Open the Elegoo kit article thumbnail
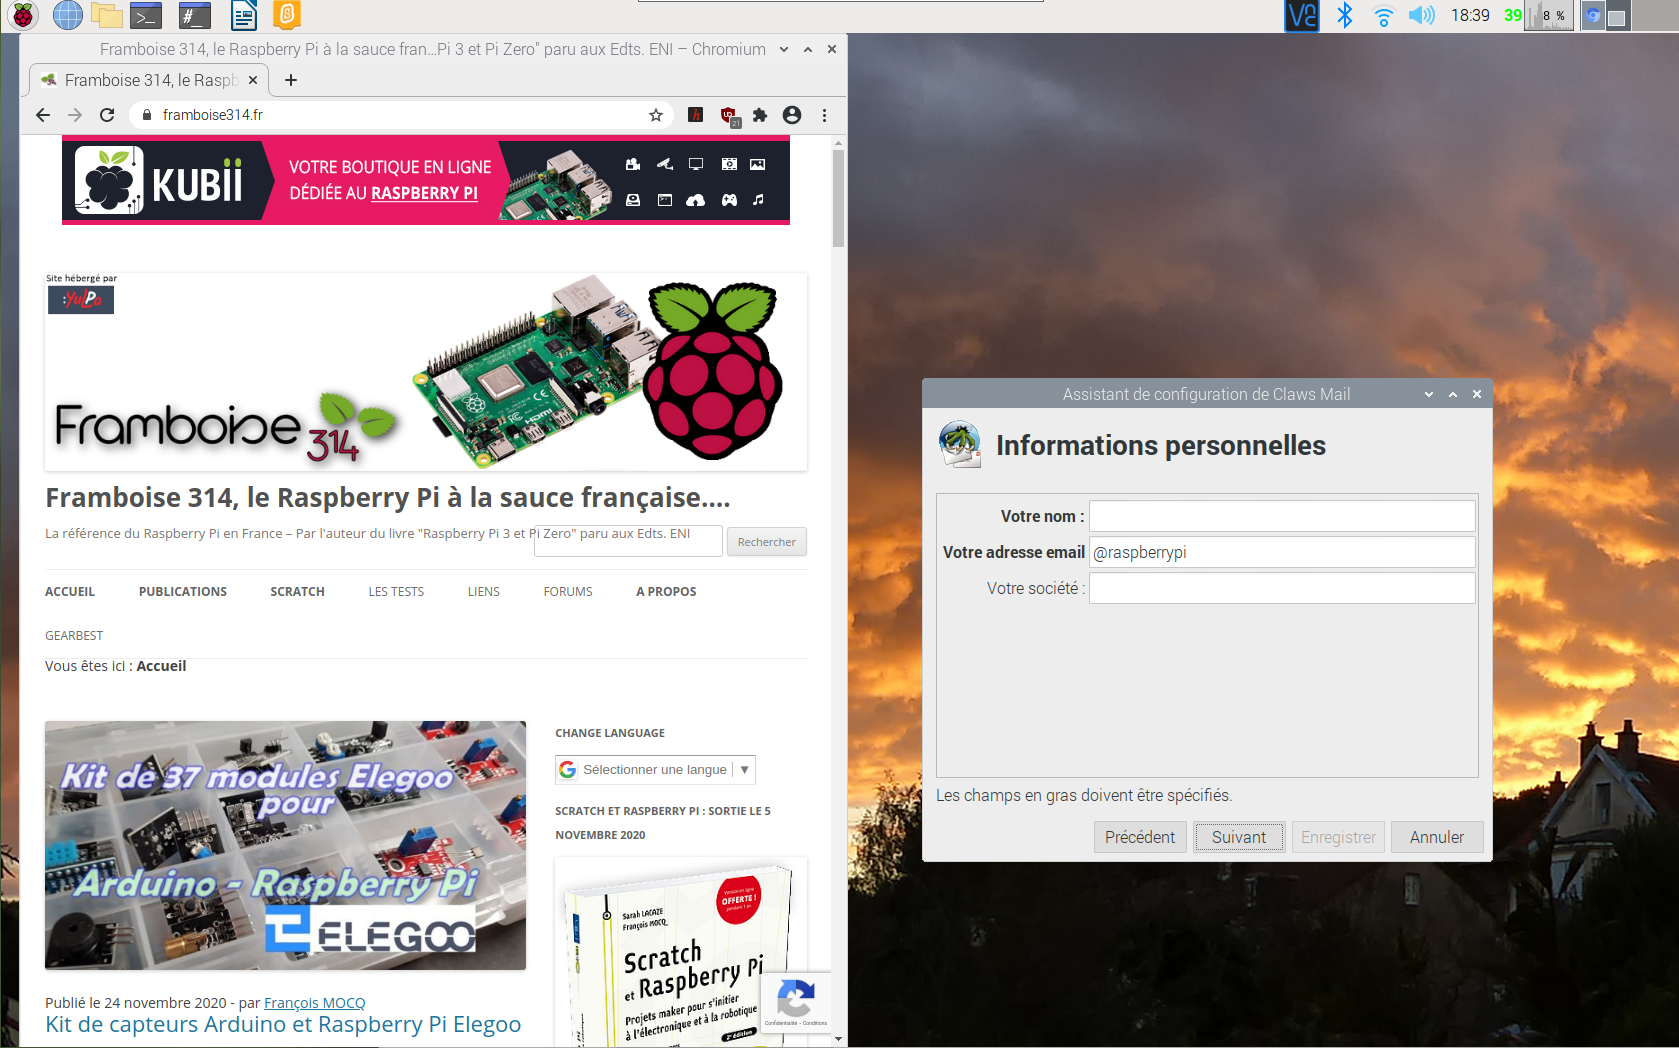1679x1048 pixels. pyautogui.click(x=285, y=845)
